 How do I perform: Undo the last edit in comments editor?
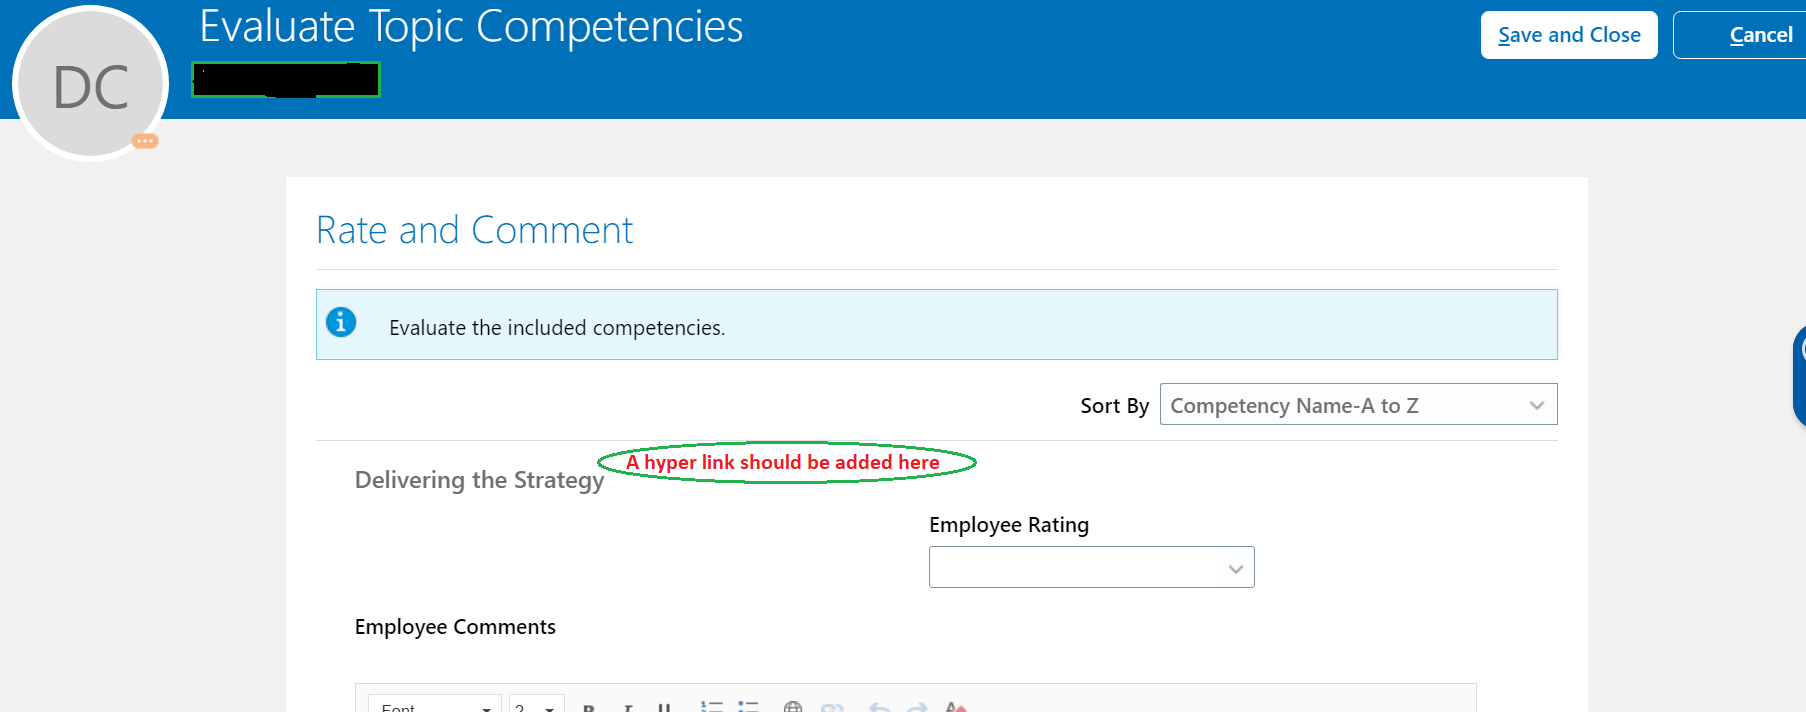[x=878, y=707]
